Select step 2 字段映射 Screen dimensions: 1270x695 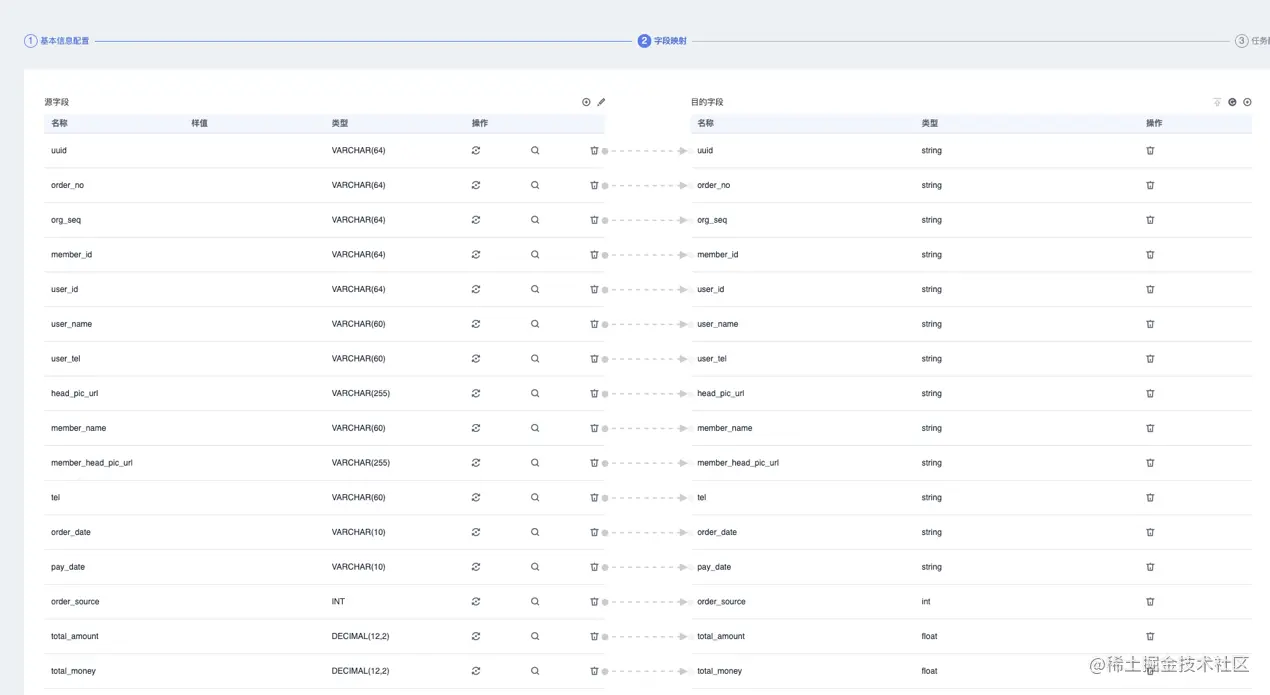coord(662,41)
